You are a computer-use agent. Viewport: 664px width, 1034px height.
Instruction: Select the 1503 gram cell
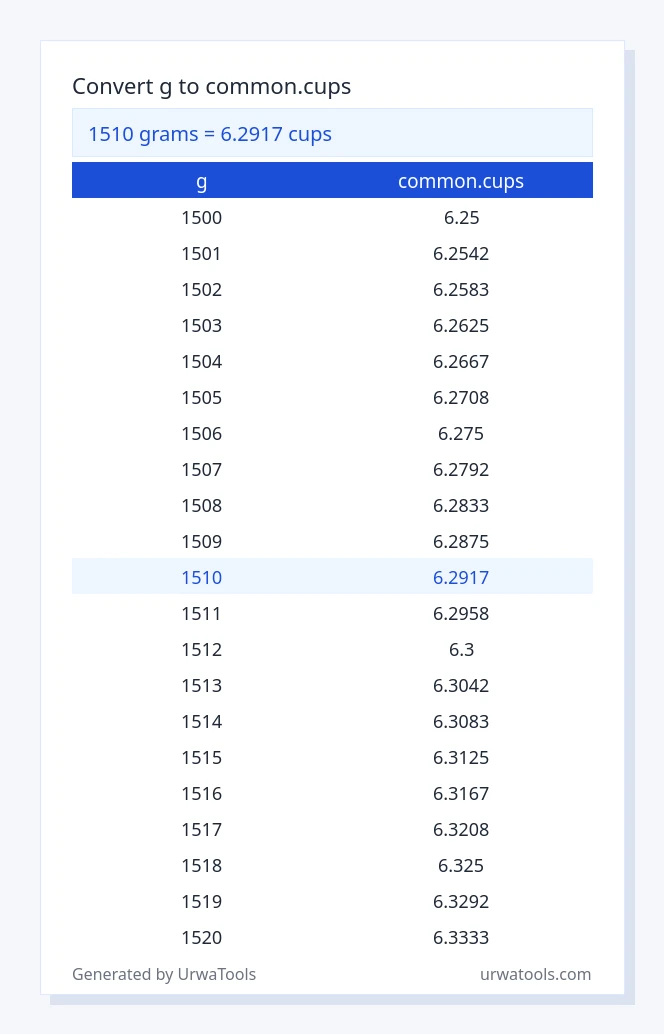[x=202, y=326]
